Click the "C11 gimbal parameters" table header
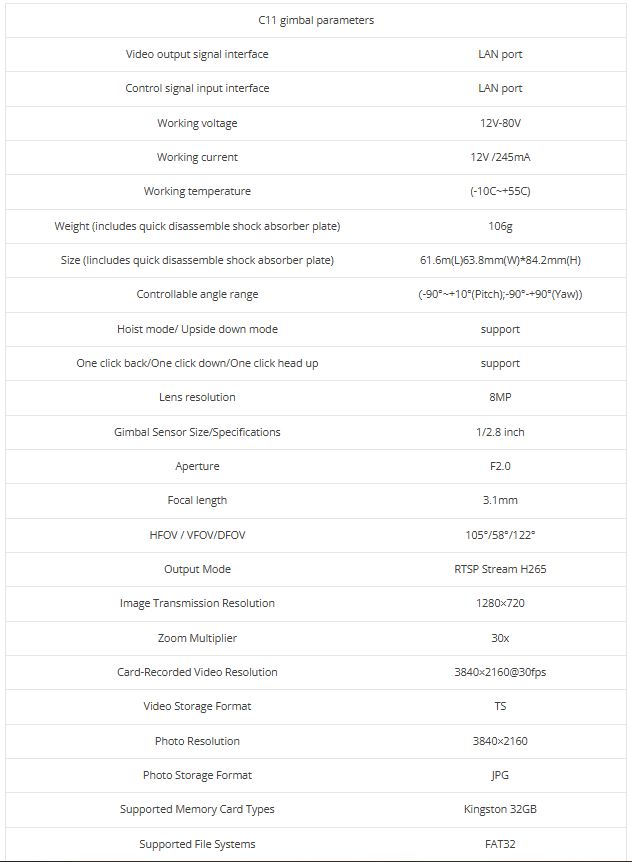This screenshot has height=862, width=632. 316,20
